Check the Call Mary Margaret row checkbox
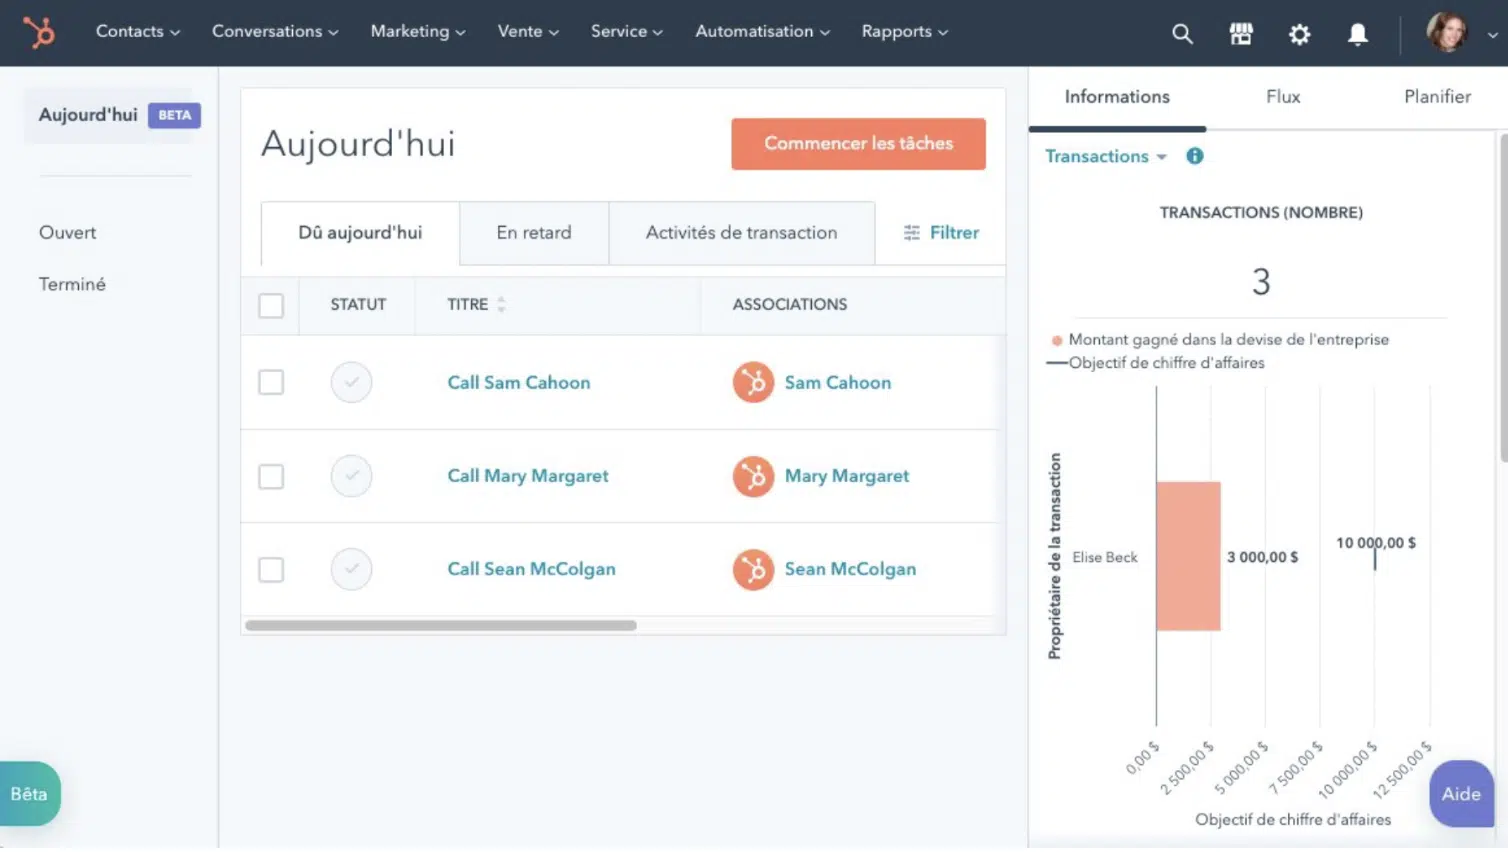This screenshot has width=1508, height=852. 271,476
